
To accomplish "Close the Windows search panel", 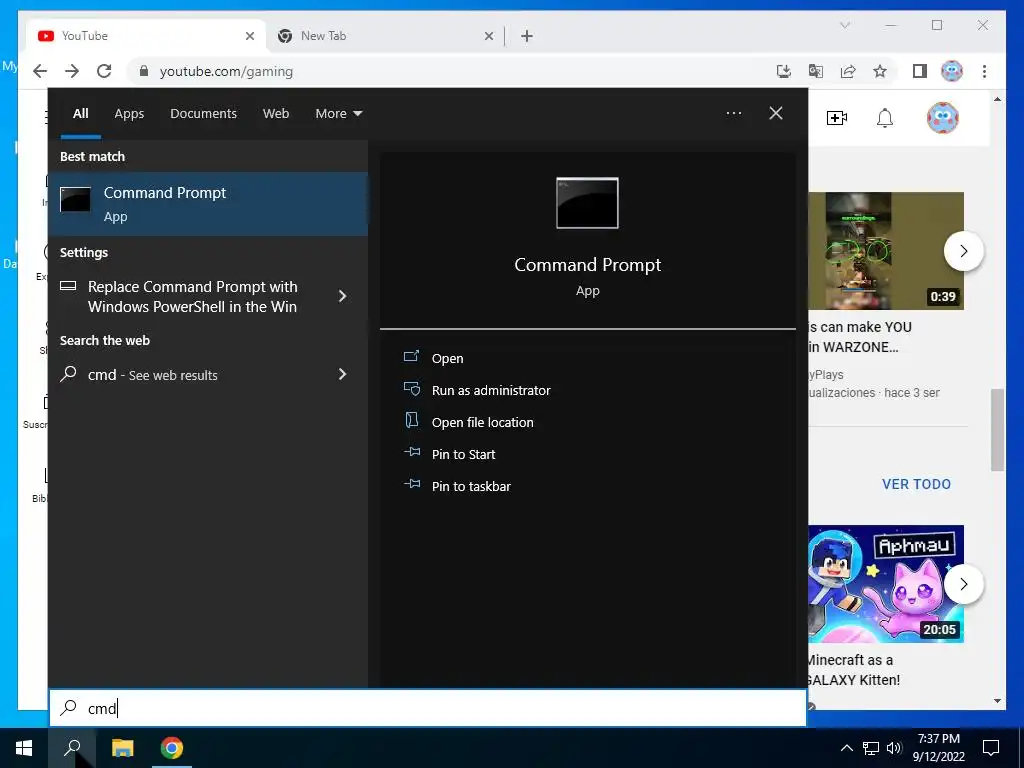I will tap(775, 113).
